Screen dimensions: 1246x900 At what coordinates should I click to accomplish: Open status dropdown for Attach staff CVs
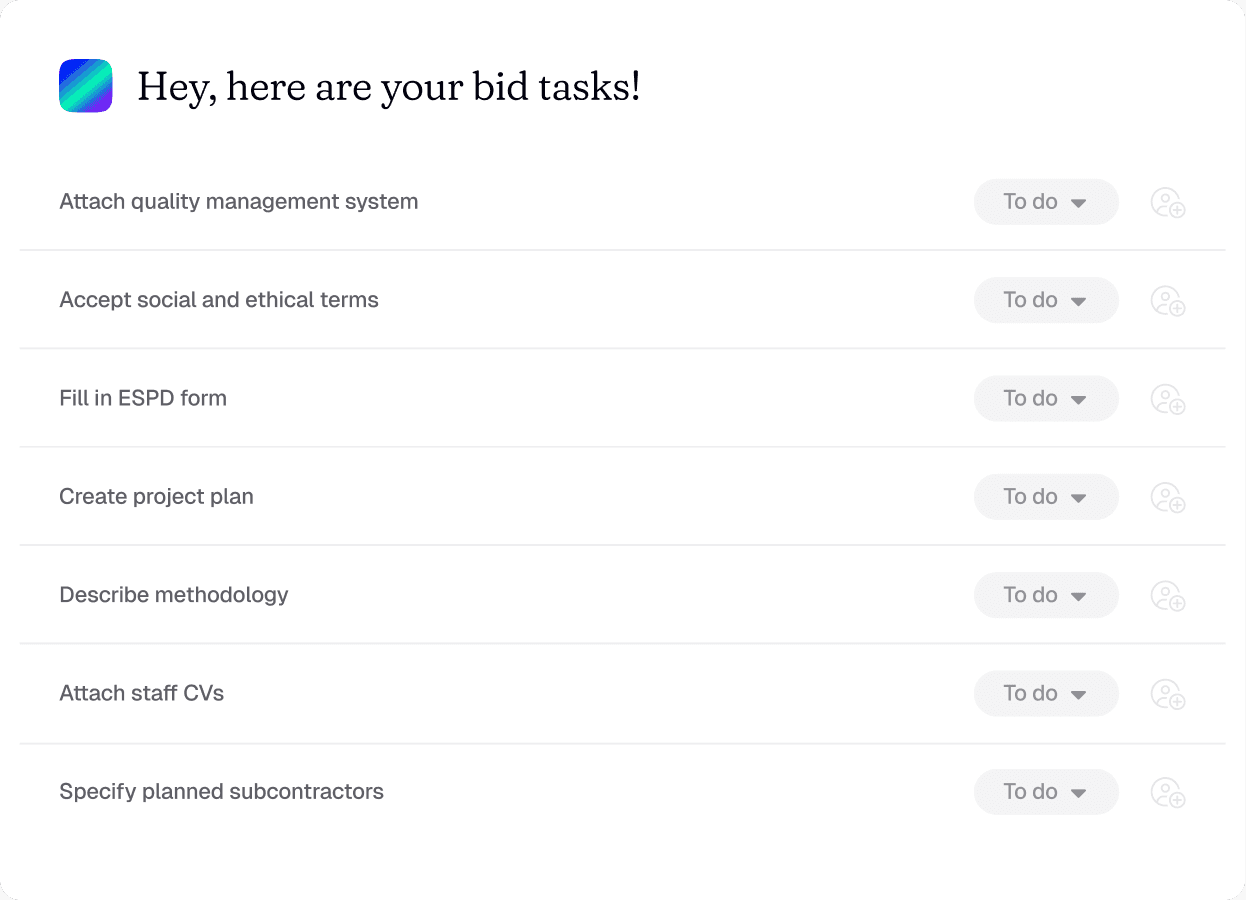[x=1045, y=693]
